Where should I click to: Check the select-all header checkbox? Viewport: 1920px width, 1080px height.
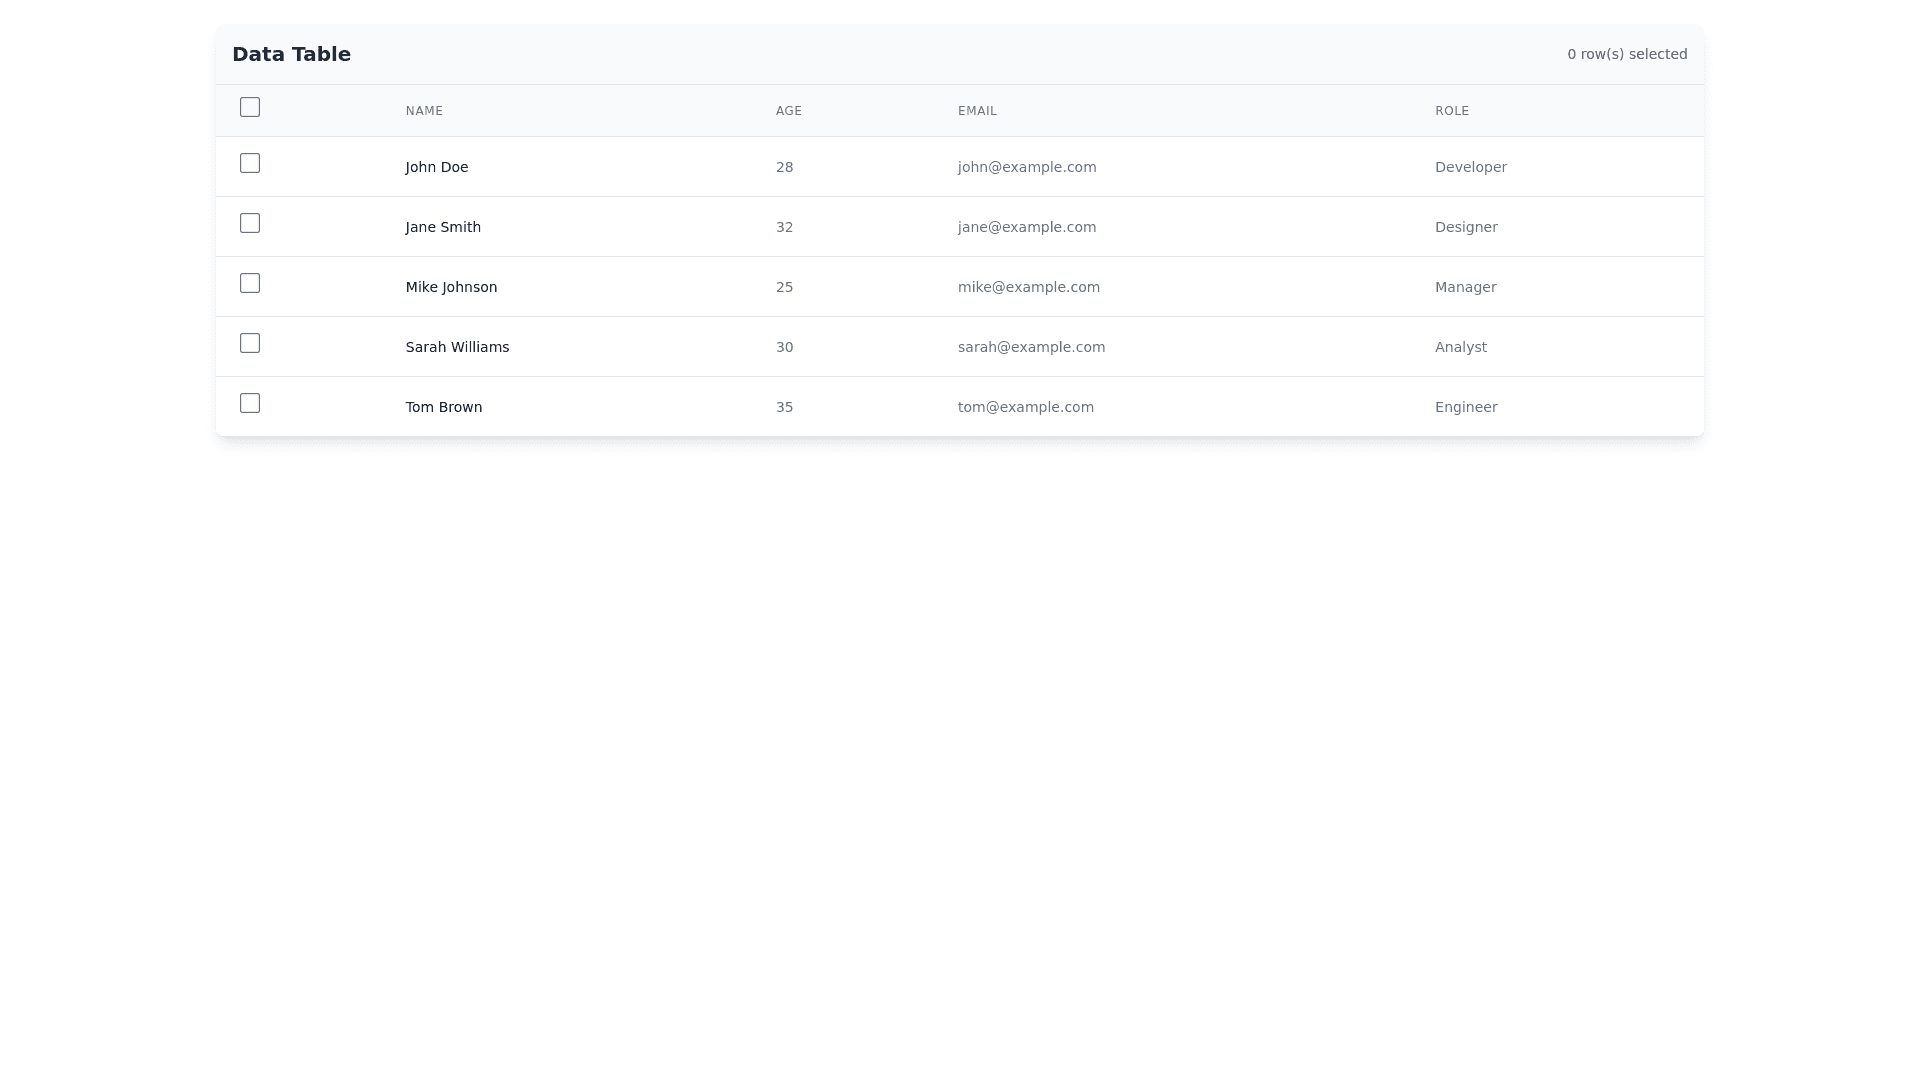250,107
